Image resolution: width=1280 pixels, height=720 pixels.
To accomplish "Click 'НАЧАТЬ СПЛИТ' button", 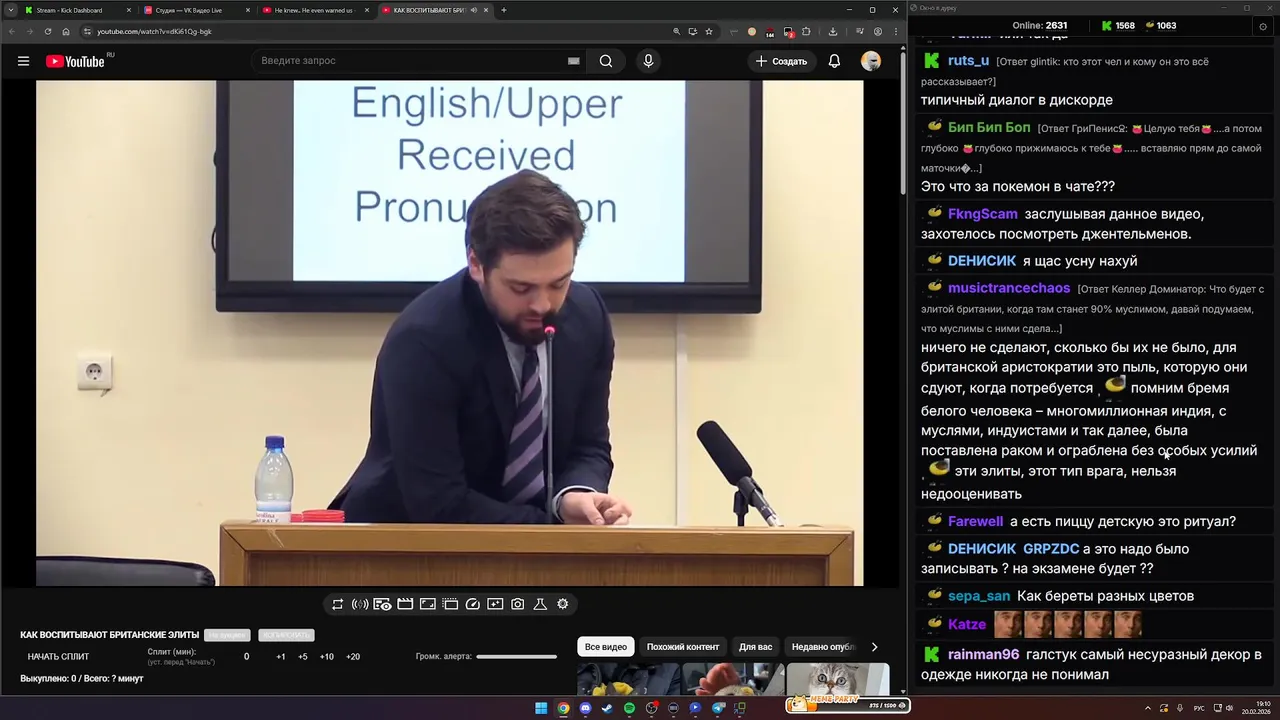I will [58, 657].
